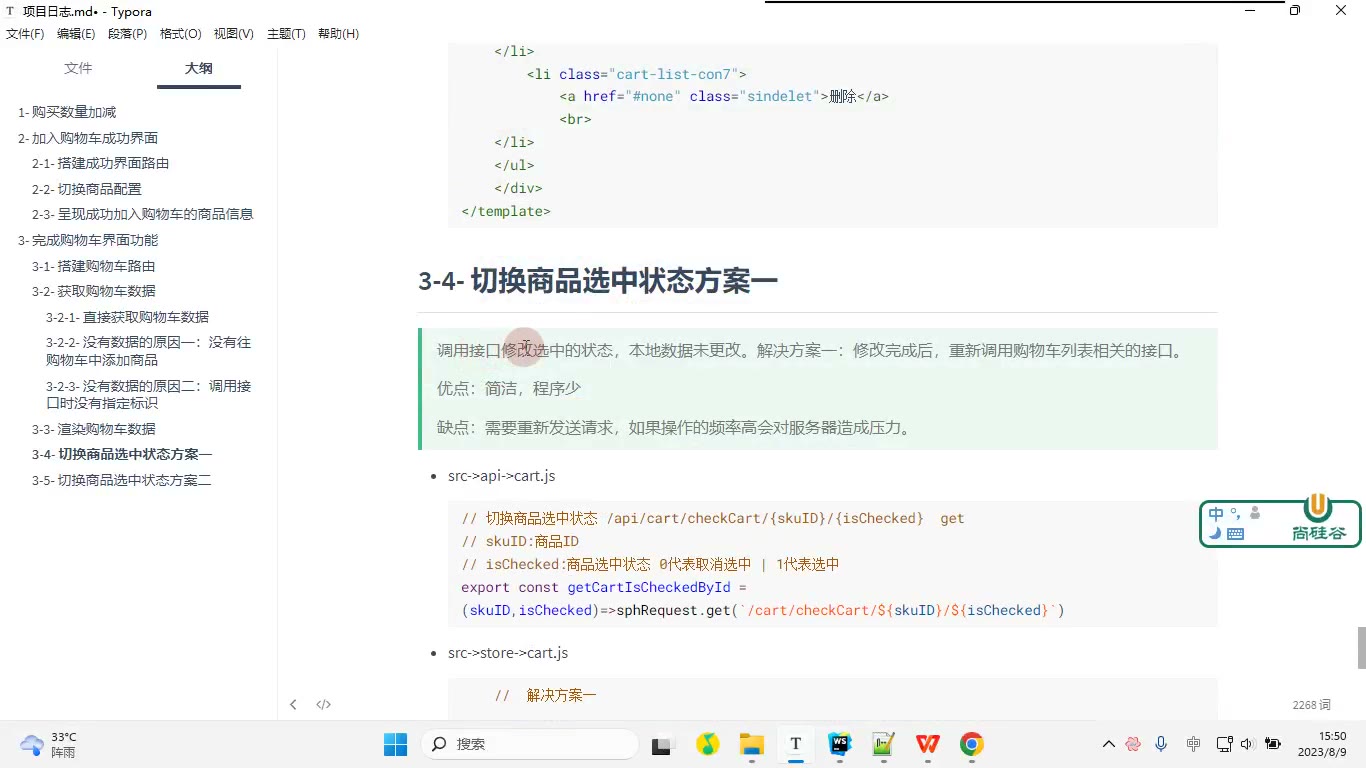Jump to 3-5- 切换商品选中状态方案二 heading
Viewport: 1366px width, 768px height.
point(121,480)
